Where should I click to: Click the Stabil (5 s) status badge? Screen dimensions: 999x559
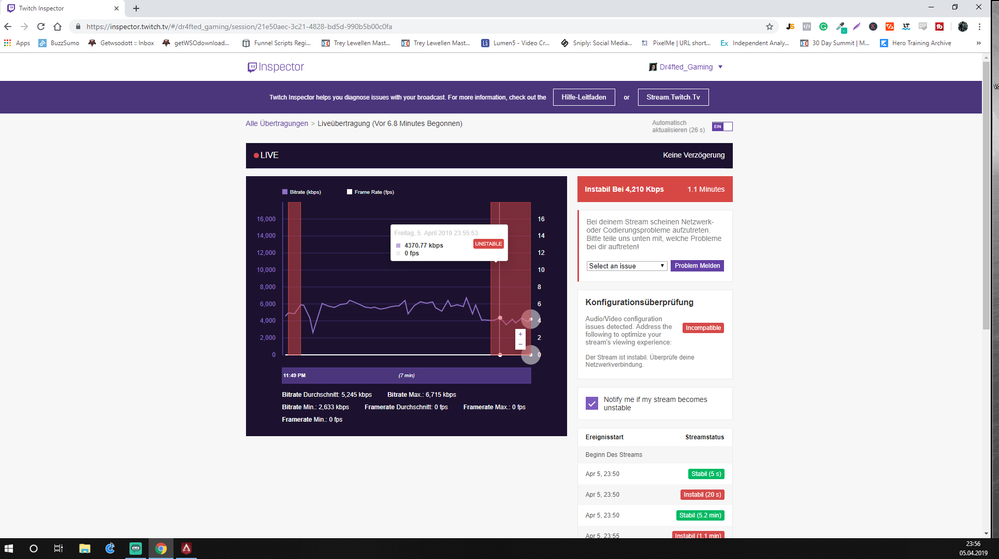coord(705,474)
